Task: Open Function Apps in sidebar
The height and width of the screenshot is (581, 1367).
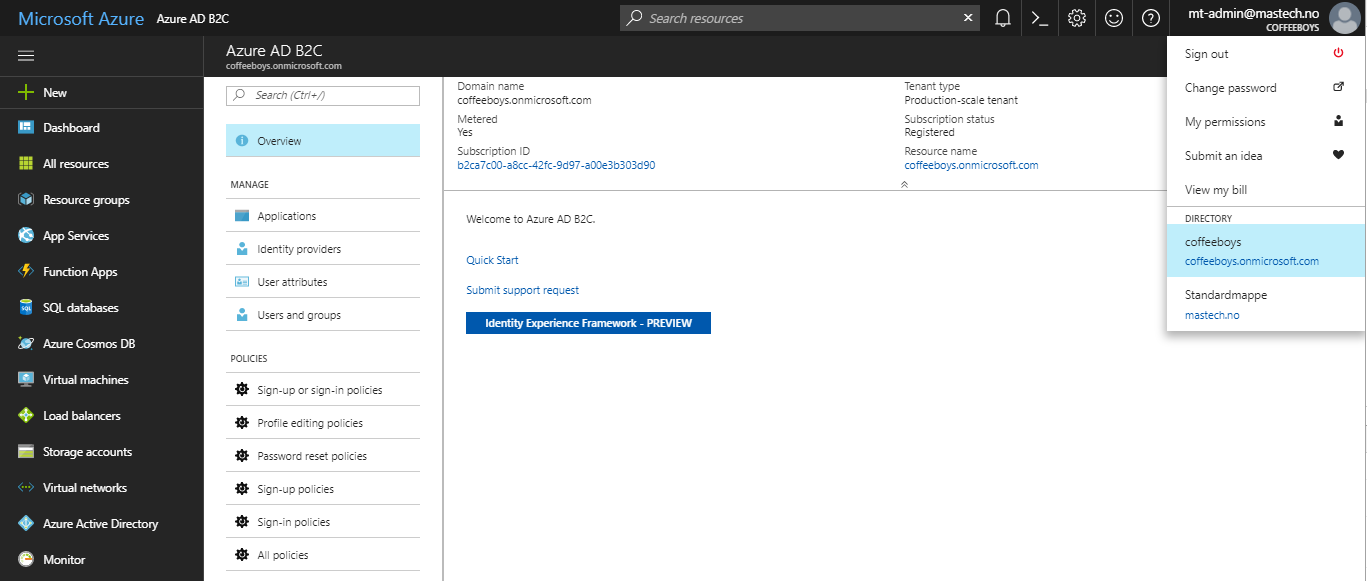Action: click(80, 272)
